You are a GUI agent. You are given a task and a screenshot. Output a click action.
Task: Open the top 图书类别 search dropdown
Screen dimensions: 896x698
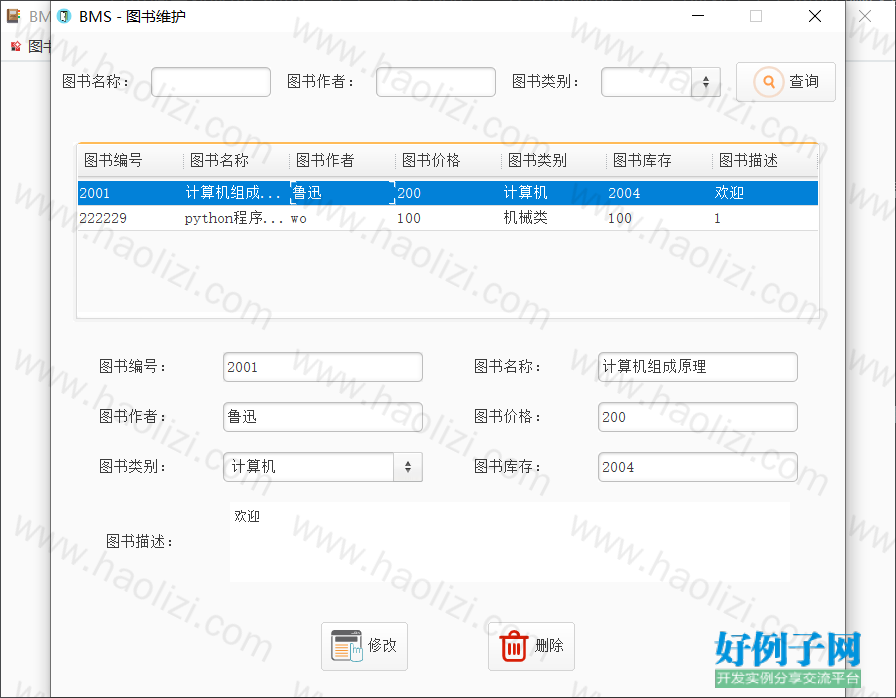tap(661, 82)
